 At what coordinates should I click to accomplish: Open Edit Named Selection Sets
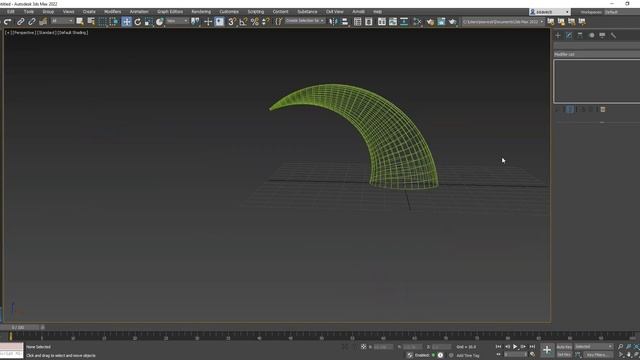pos(278,22)
